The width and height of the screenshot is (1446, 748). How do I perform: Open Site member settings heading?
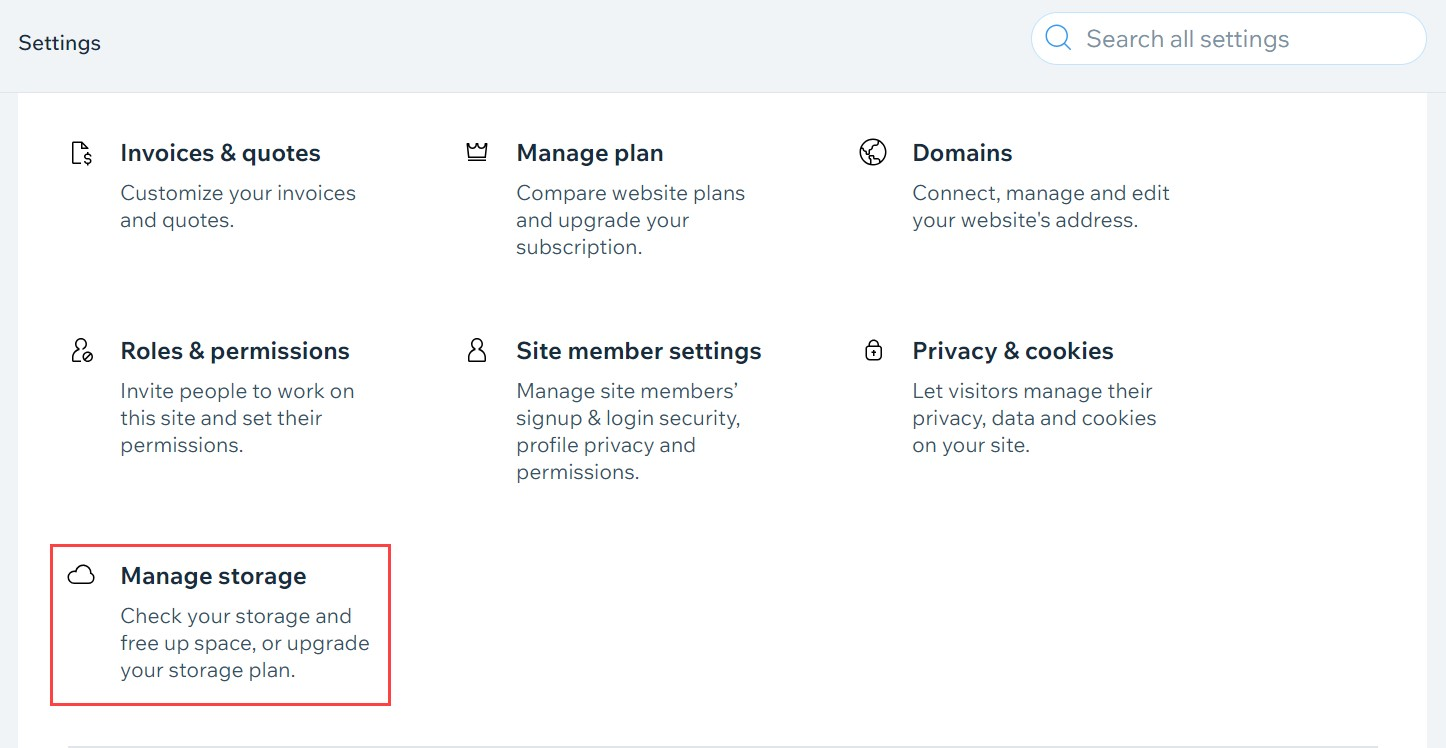639,351
